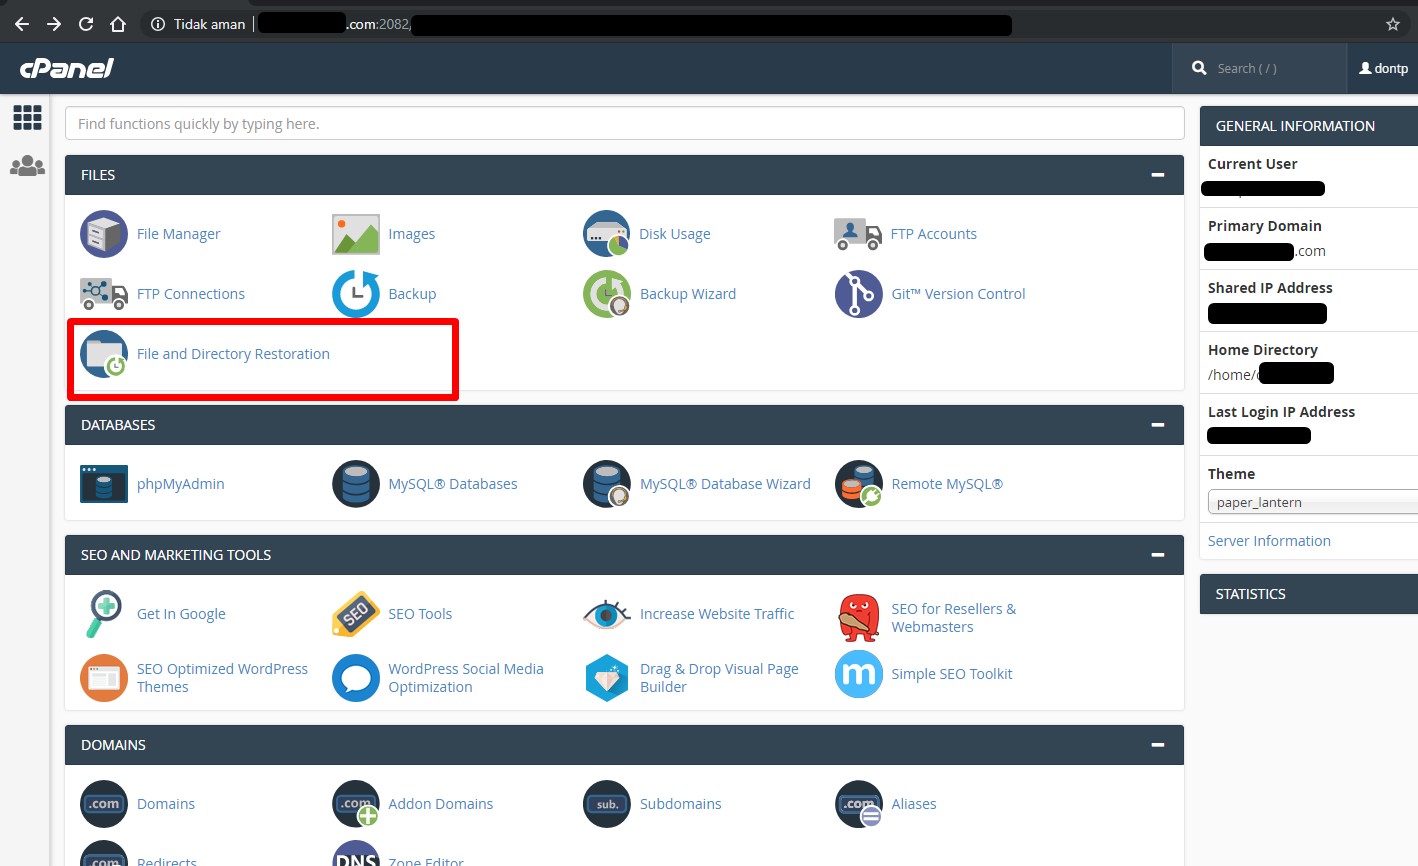1418x866 pixels.
Task: Open the Git Version Control icon
Action: click(858, 294)
